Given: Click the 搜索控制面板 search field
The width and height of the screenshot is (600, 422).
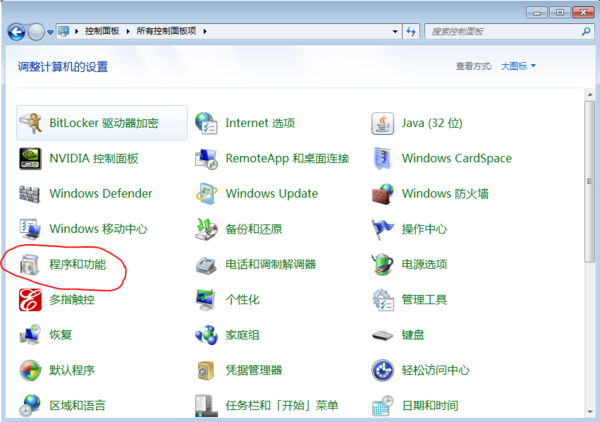Looking at the screenshot, I should 509,31.
